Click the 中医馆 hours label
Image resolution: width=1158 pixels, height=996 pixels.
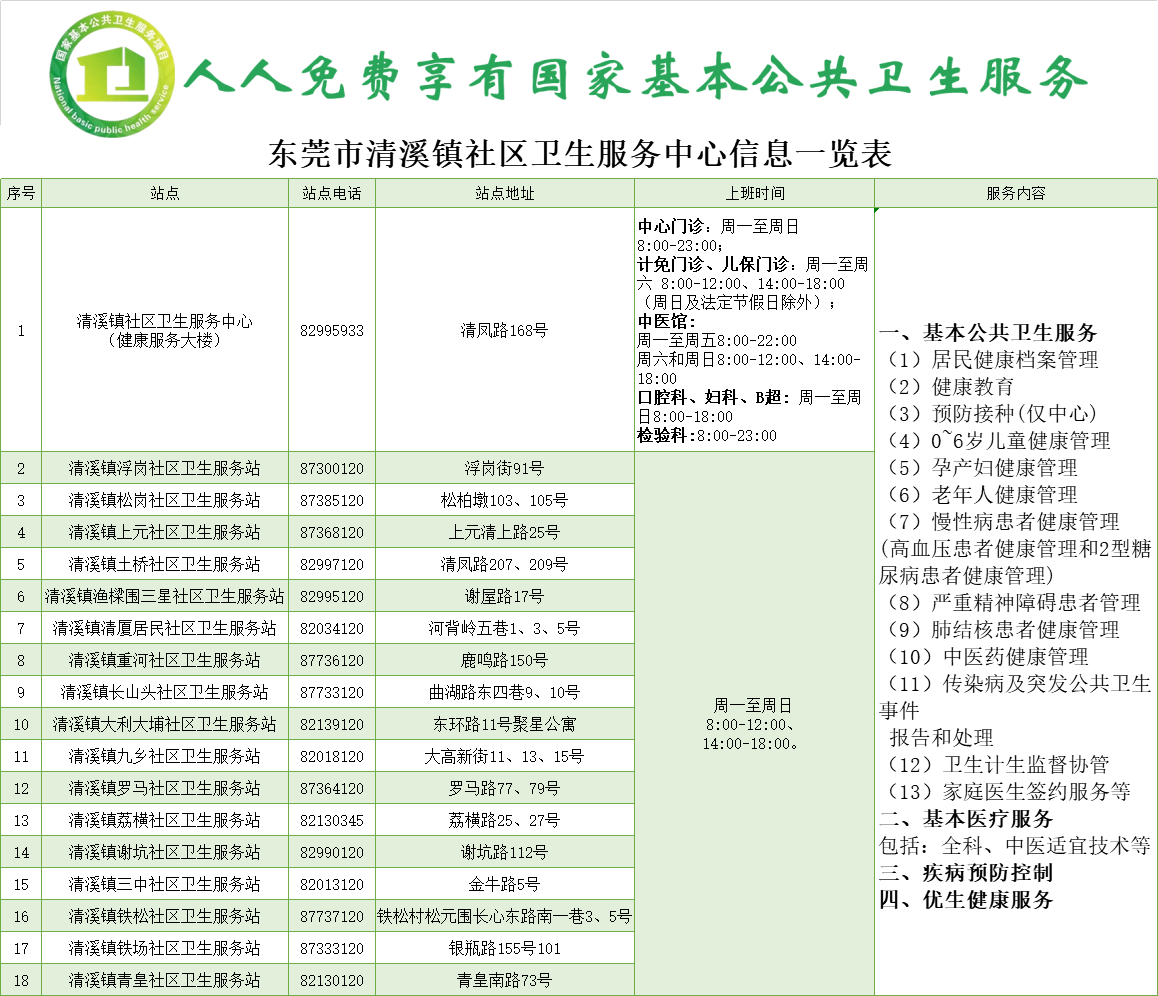[x=666, y=321]
